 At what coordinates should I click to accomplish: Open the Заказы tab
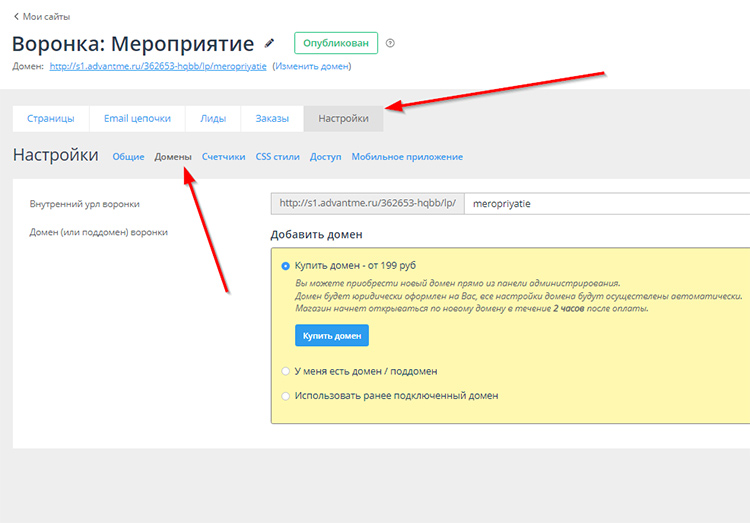[x=272, y=118]
